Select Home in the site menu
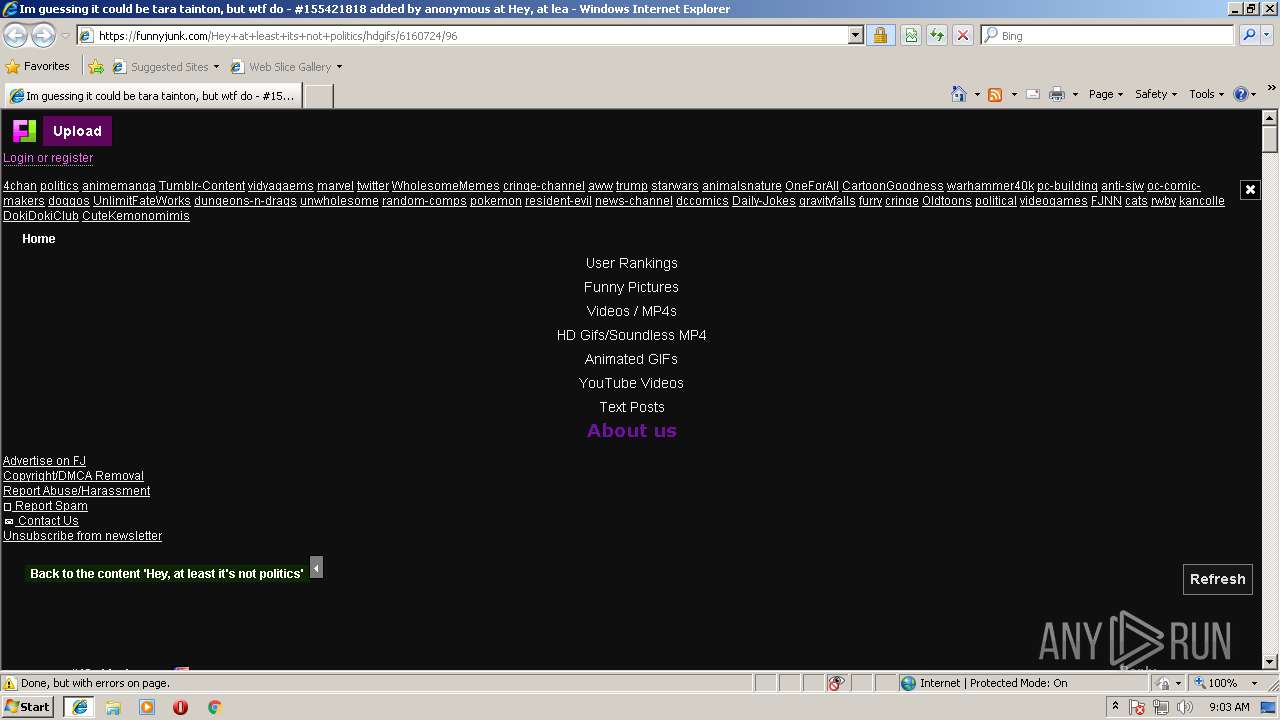This screenshot has height=720, width=1280. 39,239
